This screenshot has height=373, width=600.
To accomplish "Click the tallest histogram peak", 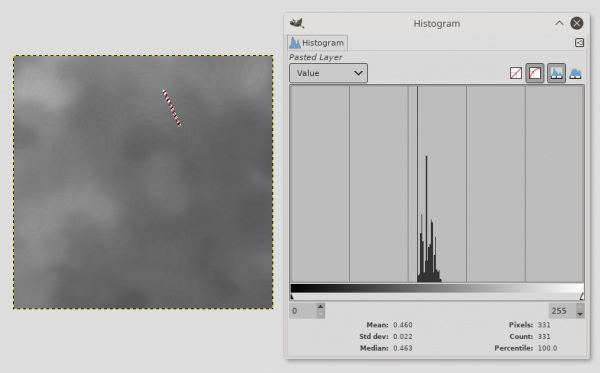I will 426,218.
